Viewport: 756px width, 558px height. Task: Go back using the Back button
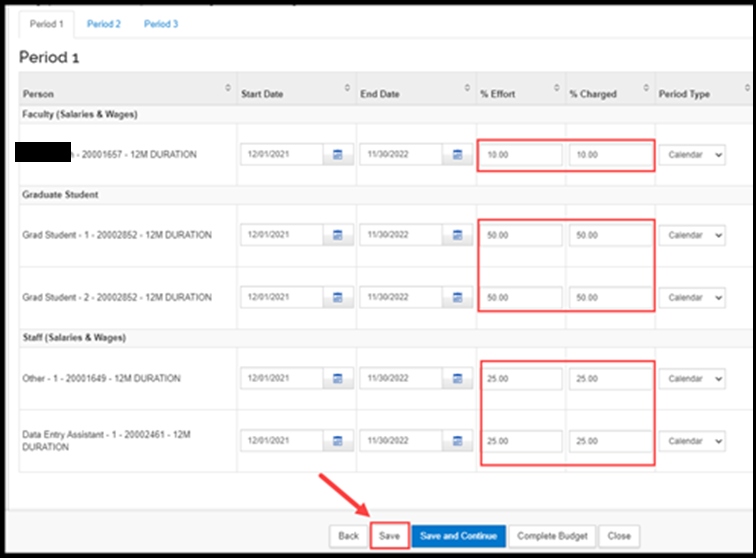click(x=348, y=536)
